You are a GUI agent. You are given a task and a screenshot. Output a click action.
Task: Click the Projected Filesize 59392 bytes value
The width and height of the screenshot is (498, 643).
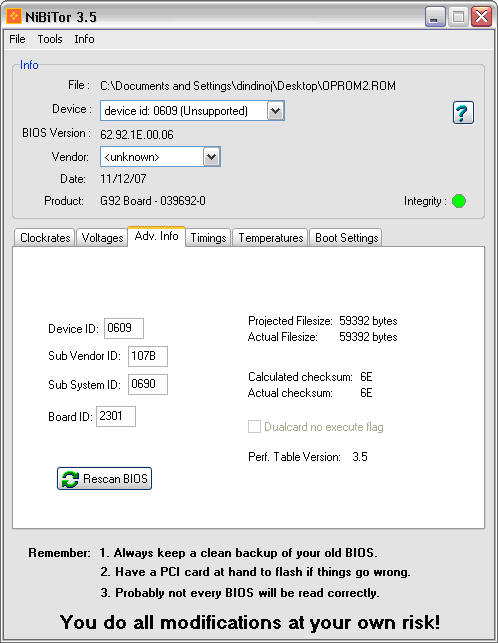tap(368, 321)
